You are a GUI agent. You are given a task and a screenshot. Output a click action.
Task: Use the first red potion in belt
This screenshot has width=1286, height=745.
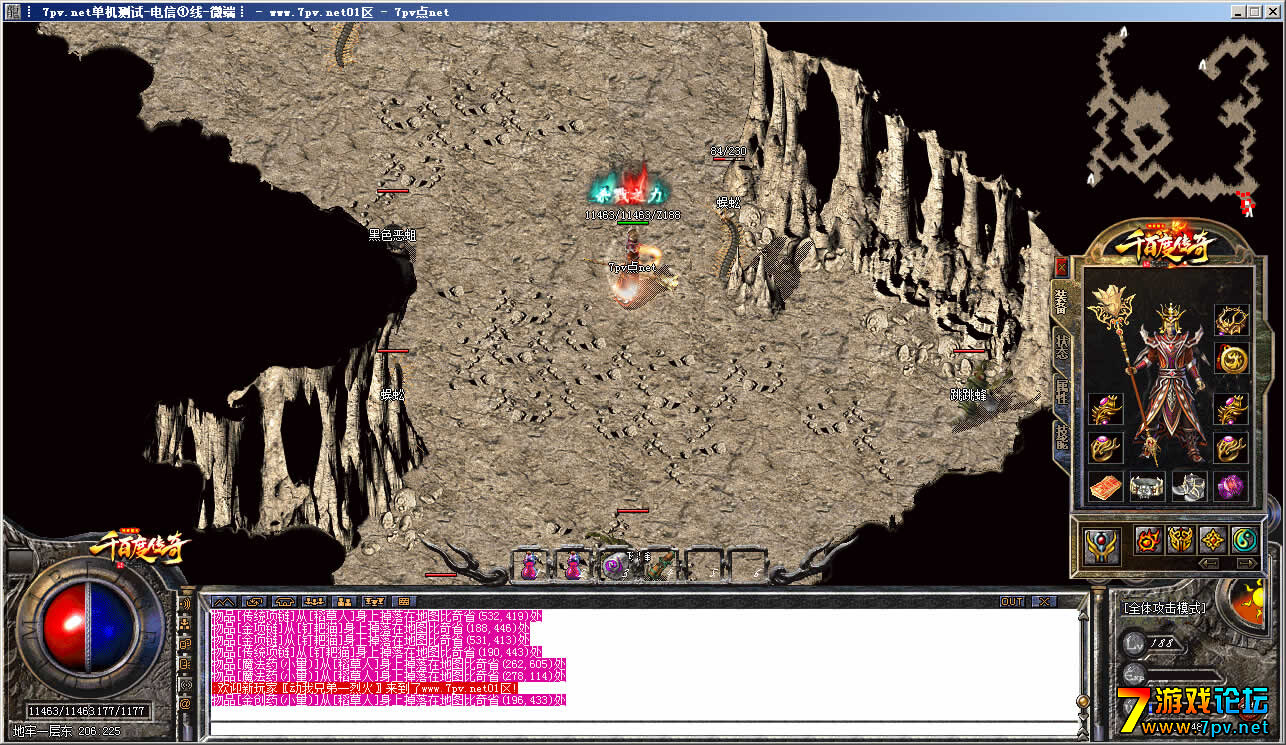pos(529,566)
